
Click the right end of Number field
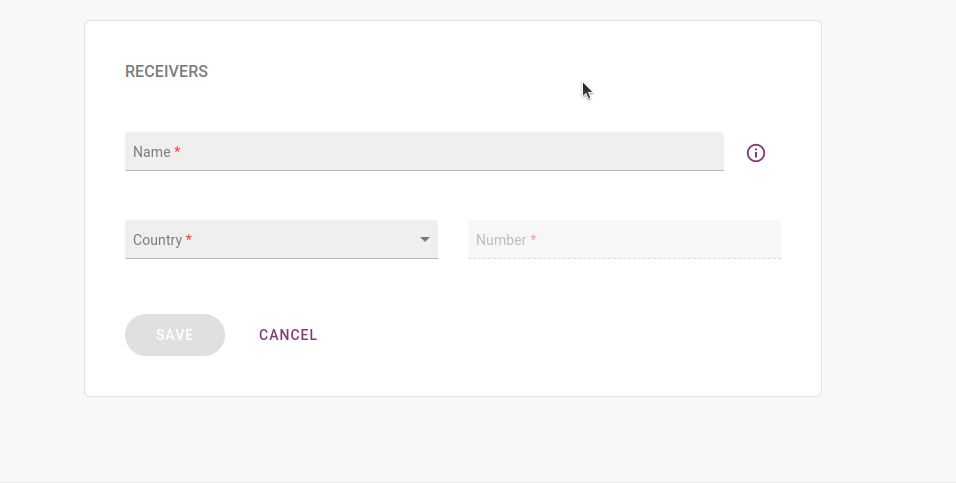(x=765, y=240)
